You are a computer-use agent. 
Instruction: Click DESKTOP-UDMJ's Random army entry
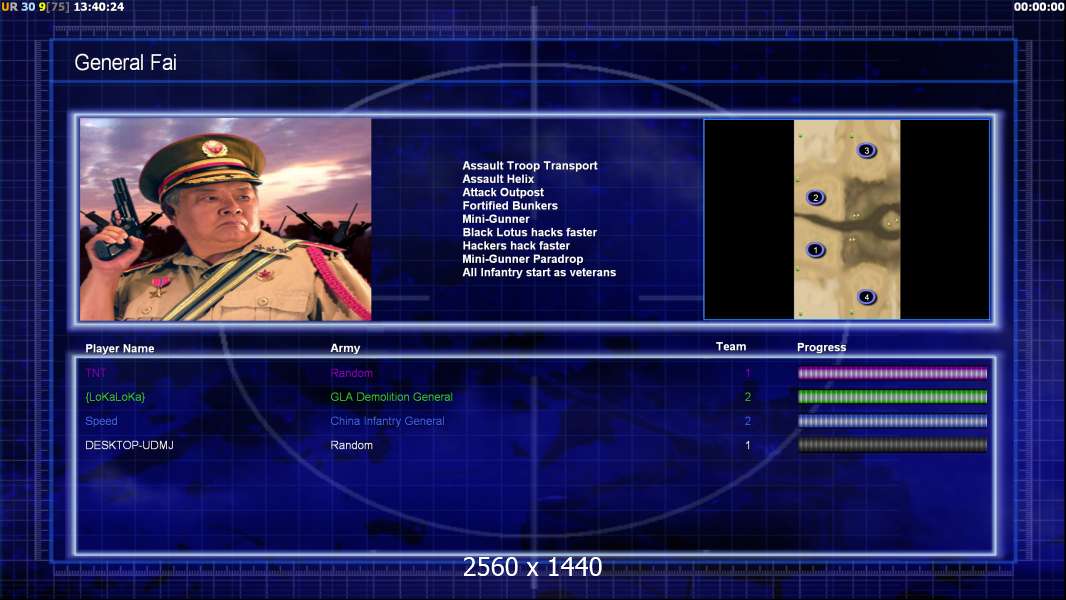point(351,445)
